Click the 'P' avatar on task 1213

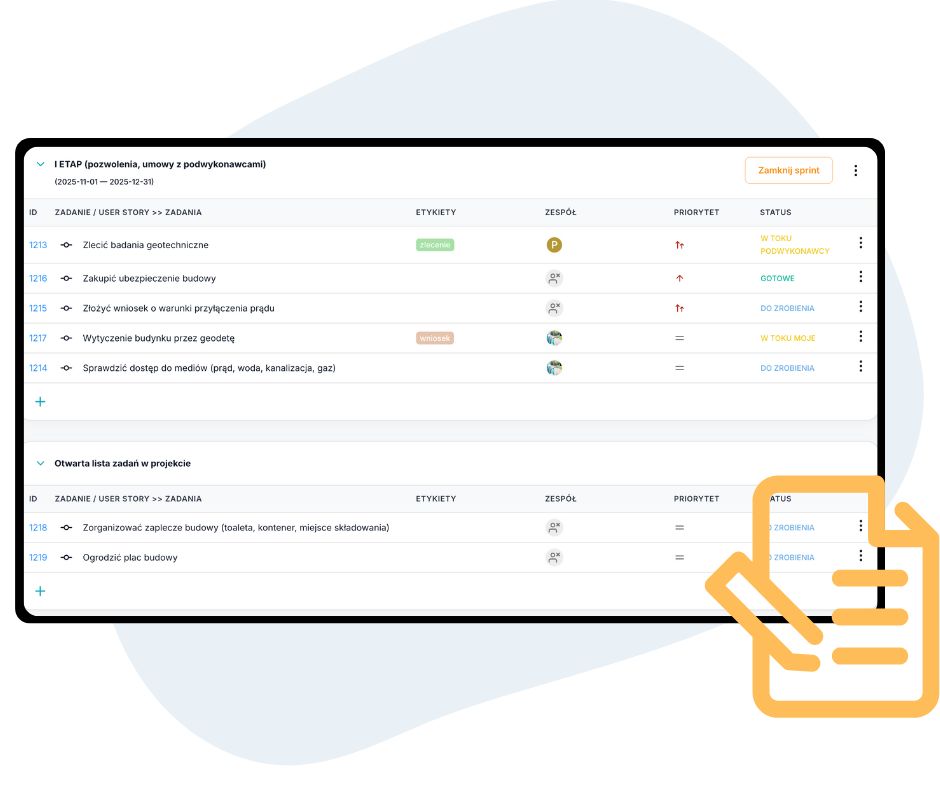point(554,245)
